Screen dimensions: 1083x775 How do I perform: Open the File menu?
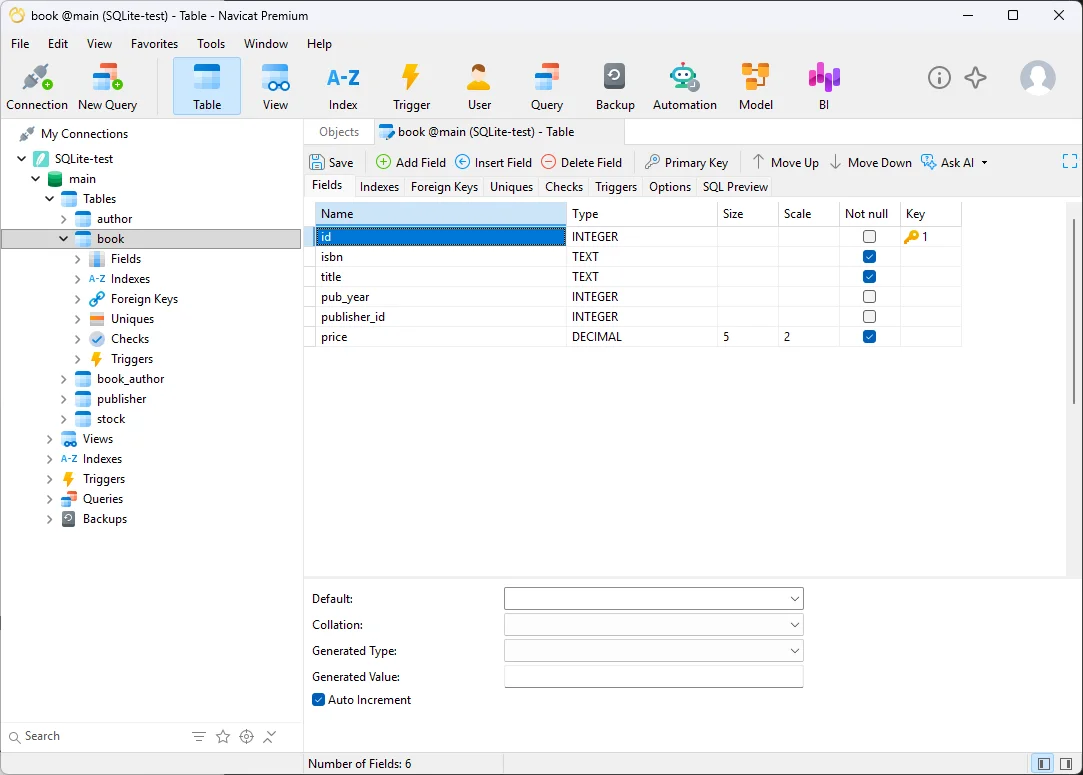[20, 44]
